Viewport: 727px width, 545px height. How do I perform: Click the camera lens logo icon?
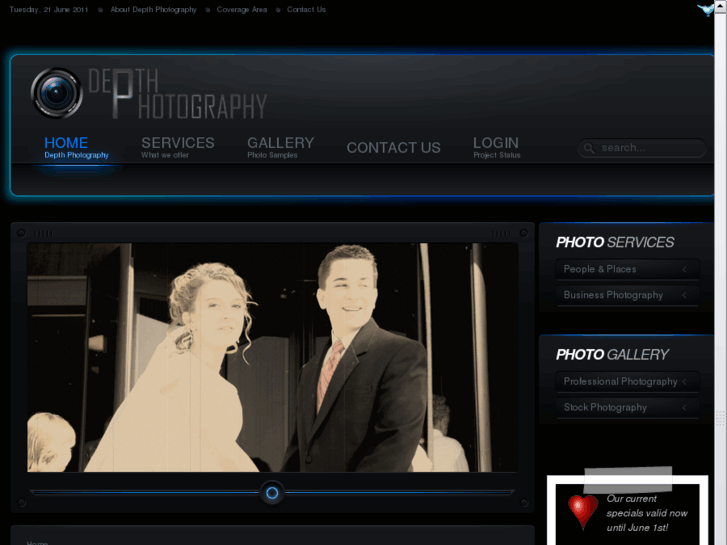coord(57,93)
